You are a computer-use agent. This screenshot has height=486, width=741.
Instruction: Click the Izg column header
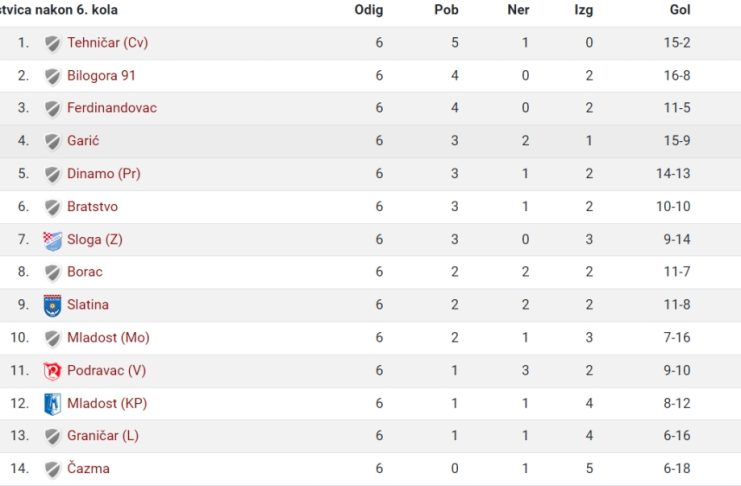tap(584, 10)
